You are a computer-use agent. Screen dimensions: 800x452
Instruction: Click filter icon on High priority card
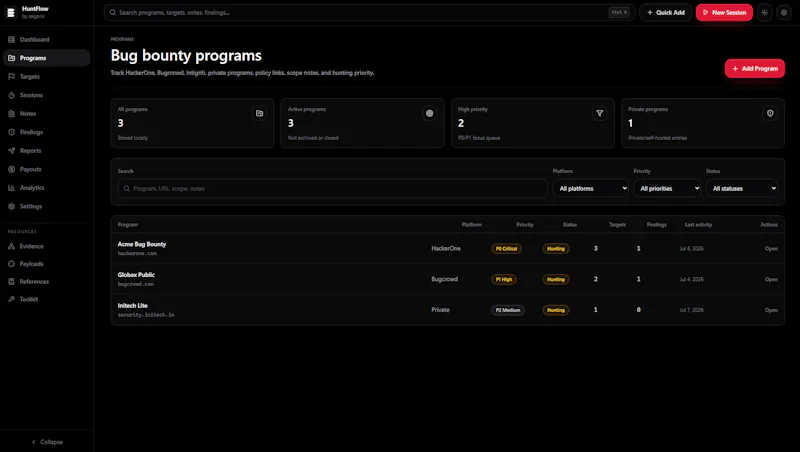[599, 113]
